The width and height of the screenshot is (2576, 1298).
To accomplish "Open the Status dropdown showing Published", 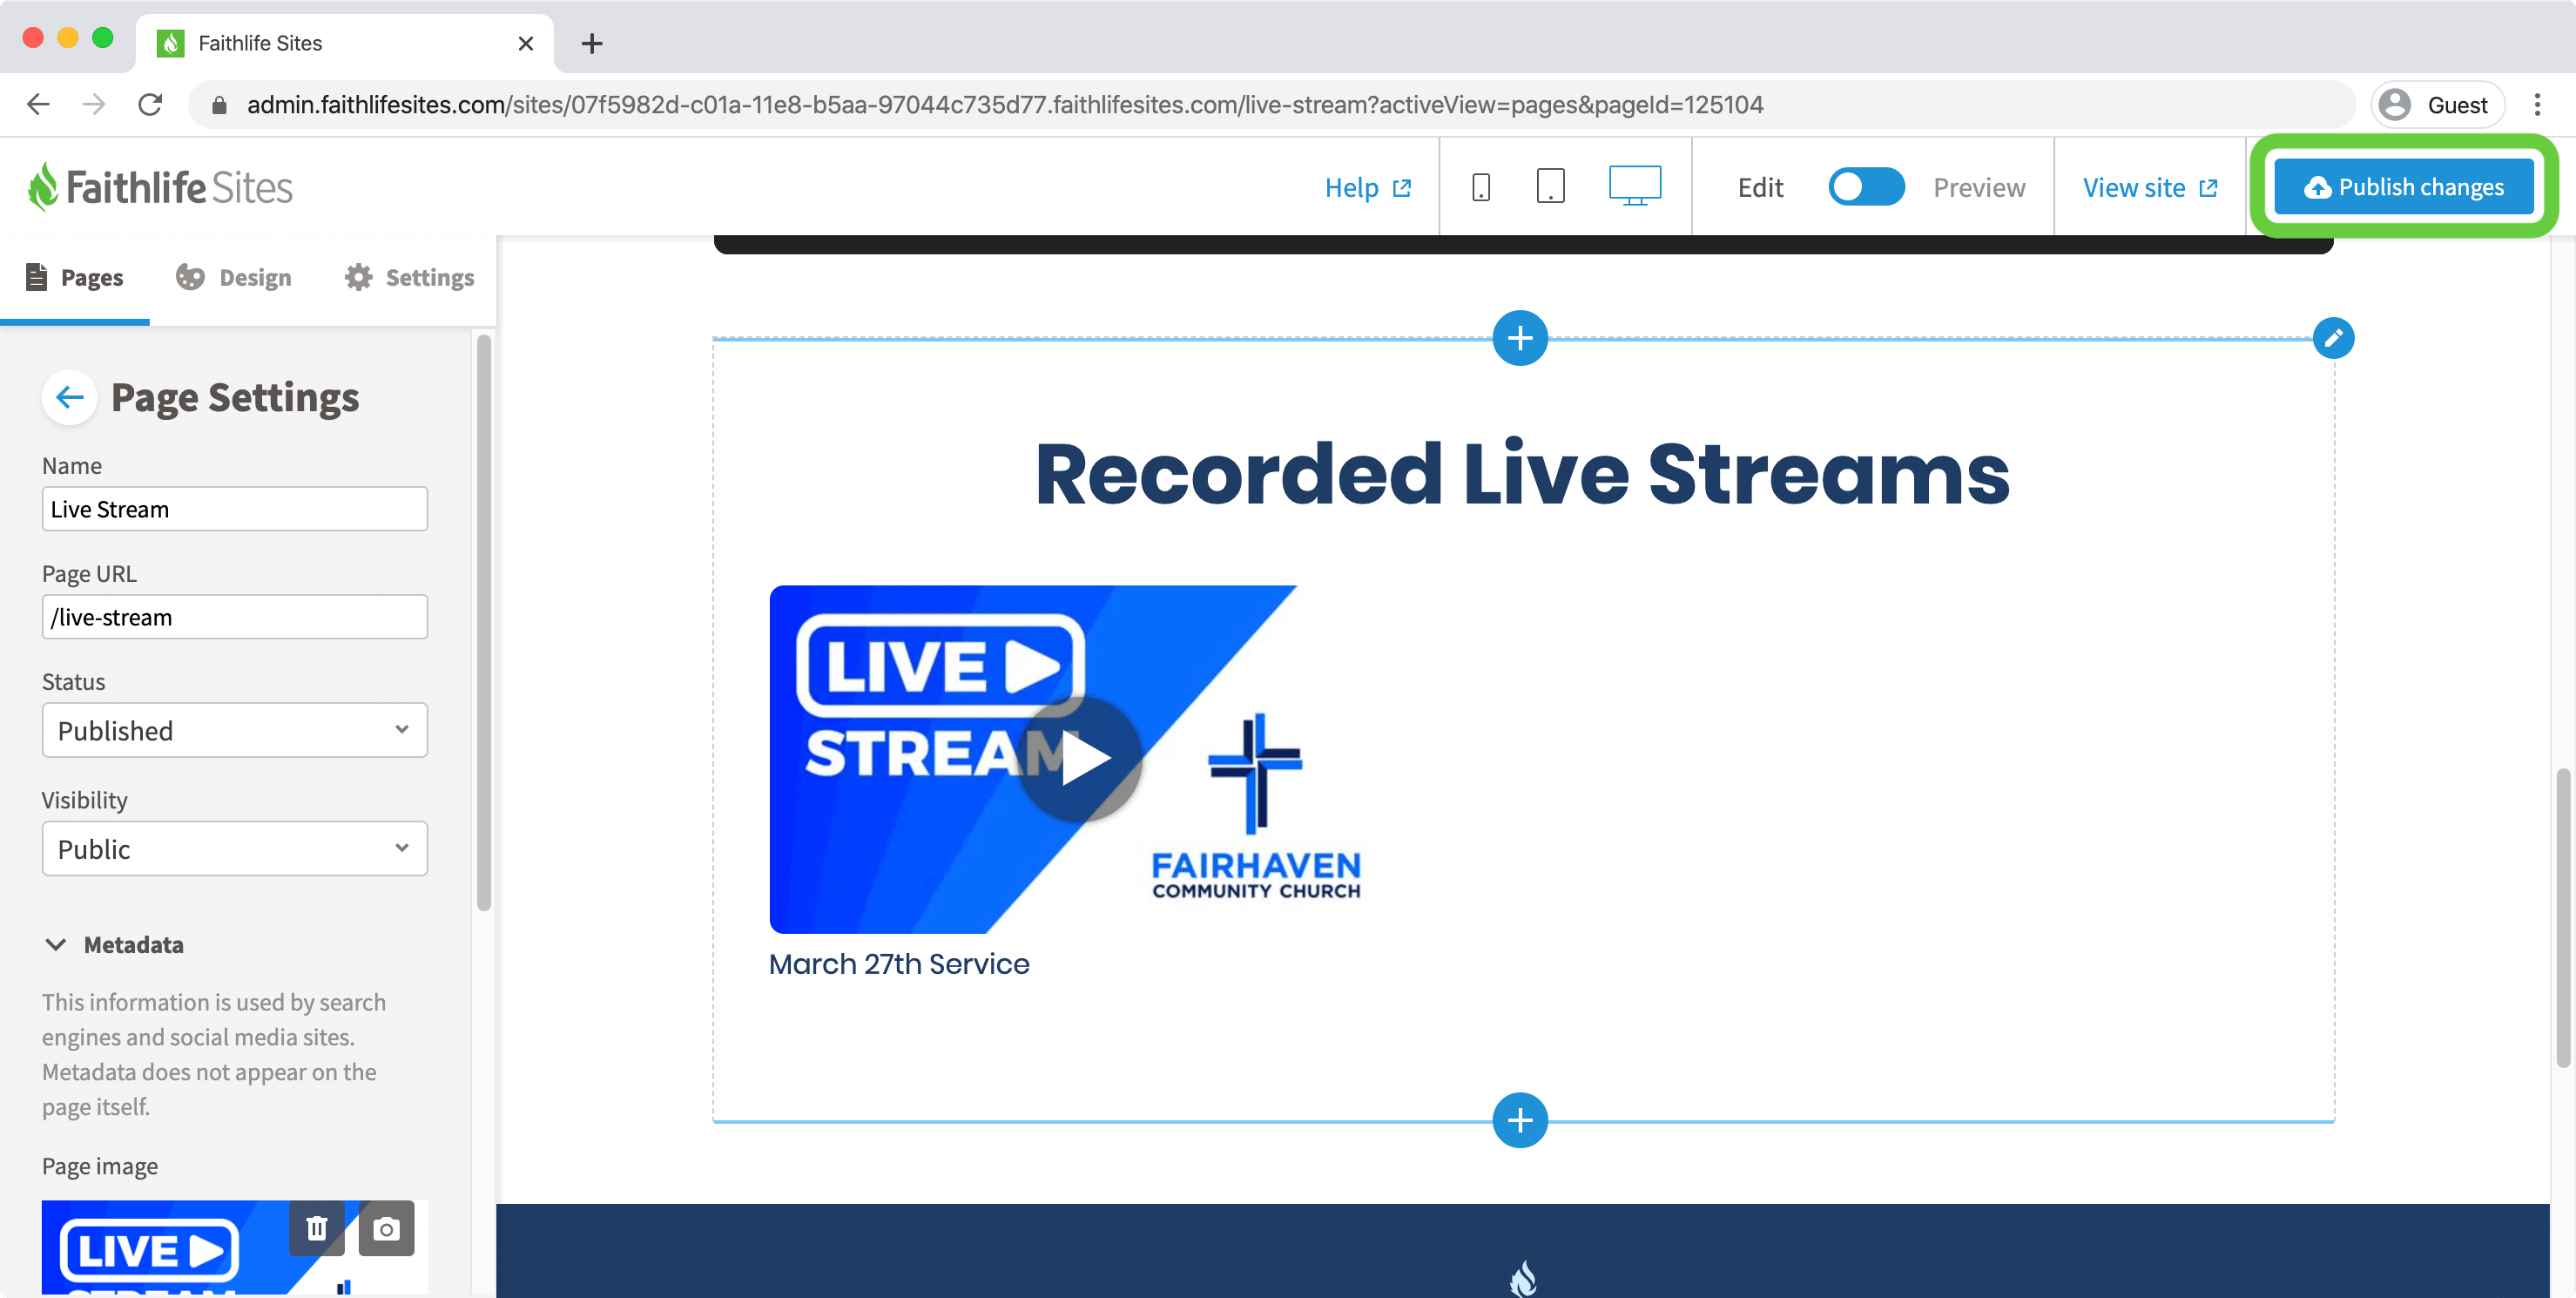I will [x=235, y=730].
